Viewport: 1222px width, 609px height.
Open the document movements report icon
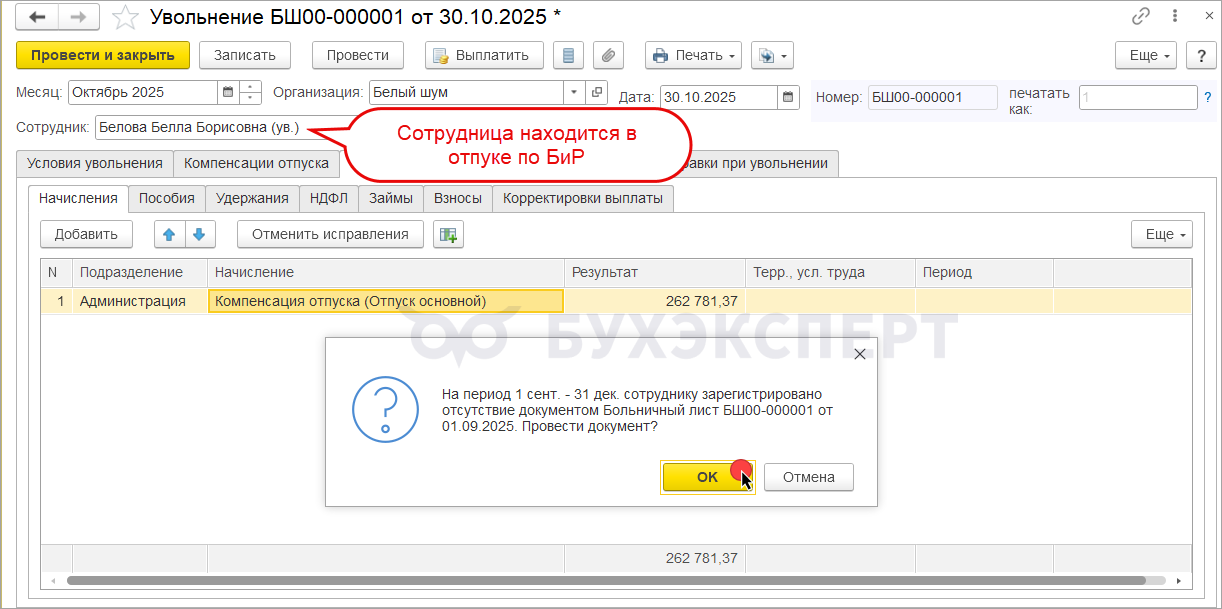(x=569, y=55)
